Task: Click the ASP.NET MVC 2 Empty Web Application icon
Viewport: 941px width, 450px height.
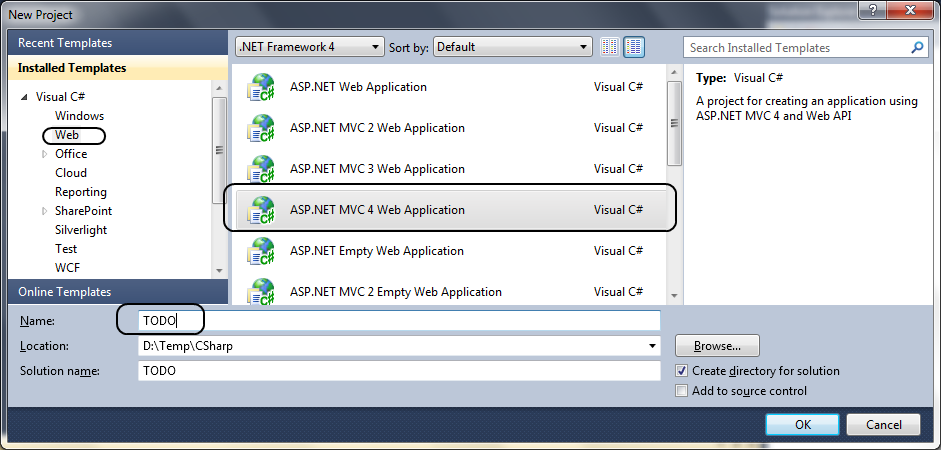Action: tap(260, 290)
